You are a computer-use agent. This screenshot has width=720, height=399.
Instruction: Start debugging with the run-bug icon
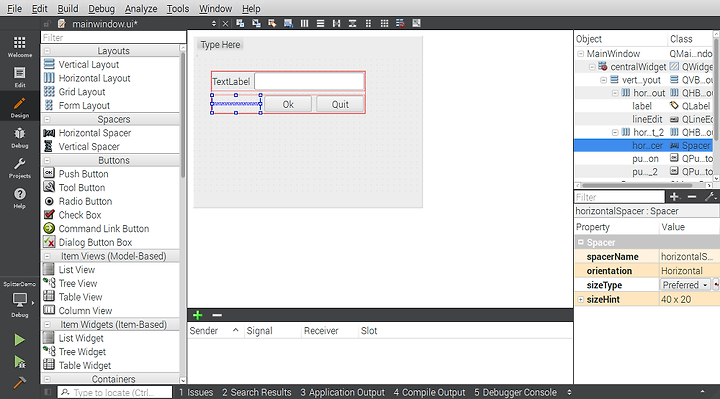(x=19, y=362)
